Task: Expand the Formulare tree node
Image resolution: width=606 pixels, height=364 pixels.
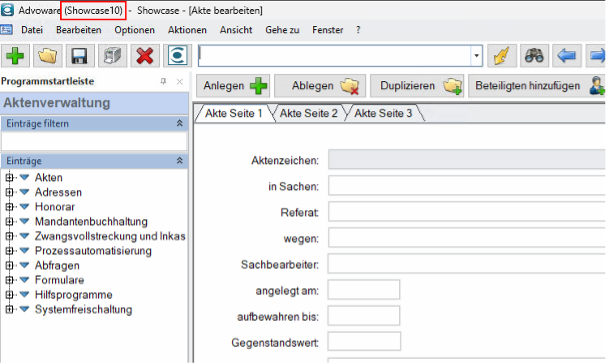Action: 9,280
